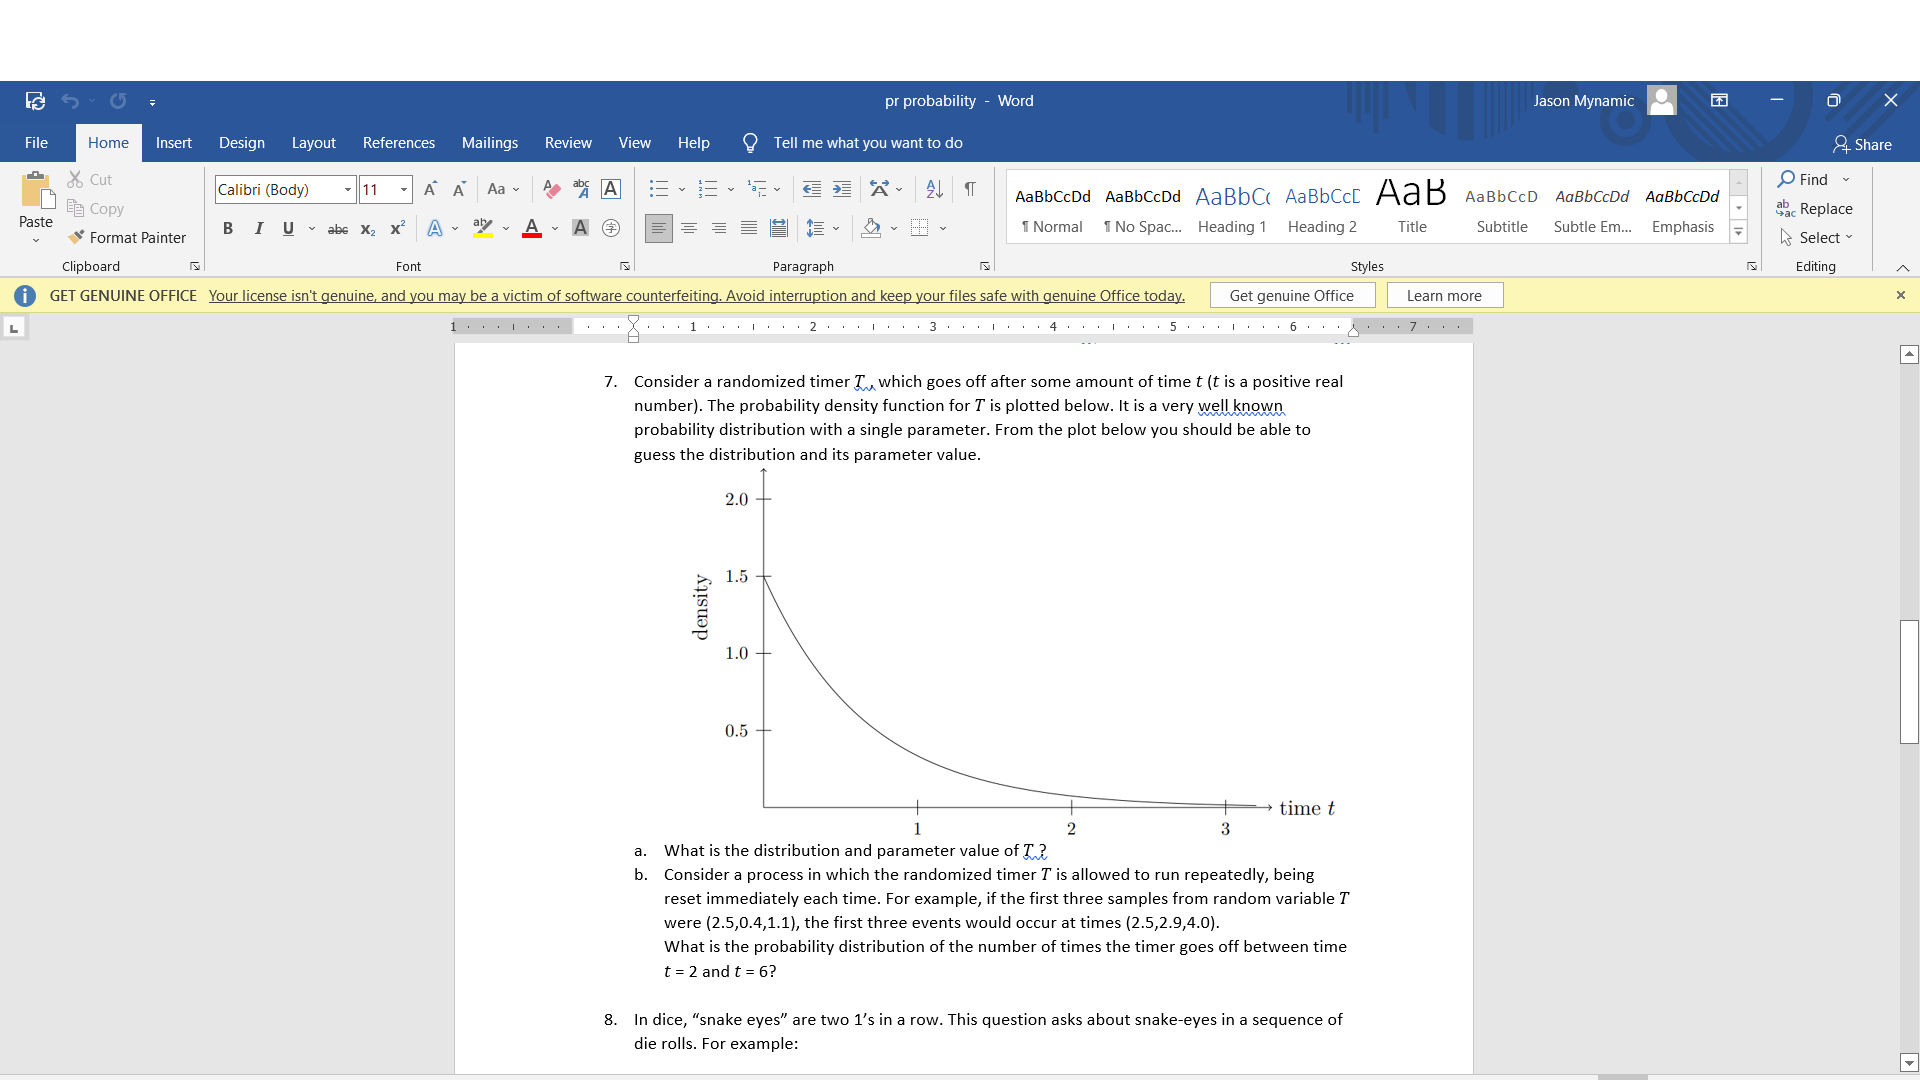Toggle bold formatting
Viewport: 1920px width, 1080px height.
[228, 229]
